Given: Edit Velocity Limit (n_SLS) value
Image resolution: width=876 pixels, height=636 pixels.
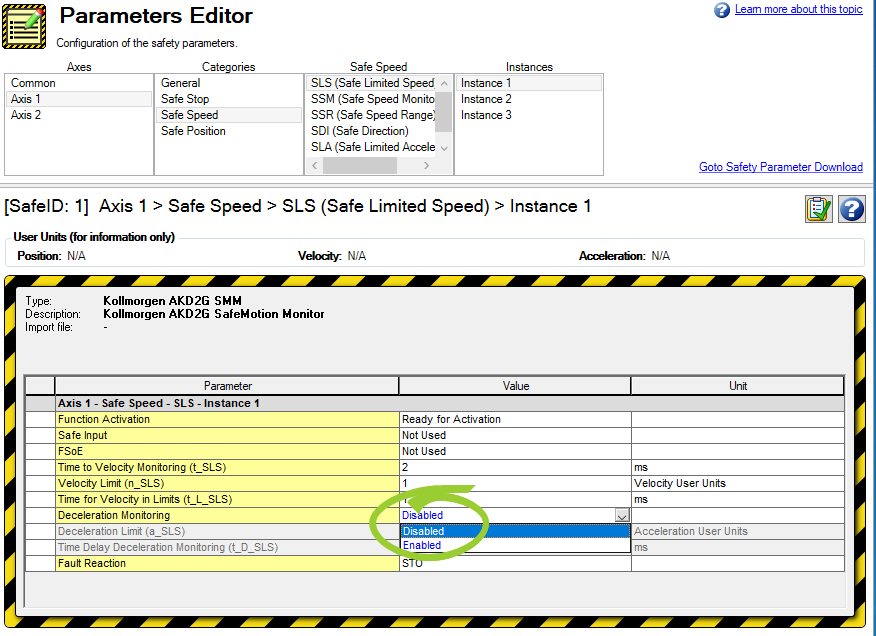Looking at the screenshot, I should [x=515, y=483].
